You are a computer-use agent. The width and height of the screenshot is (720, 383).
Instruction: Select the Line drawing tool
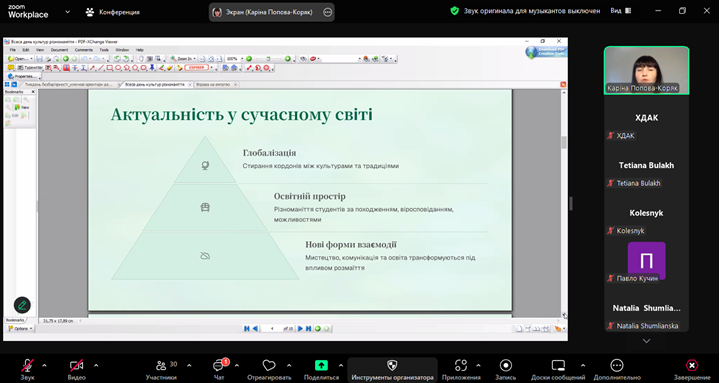(101, 68)
